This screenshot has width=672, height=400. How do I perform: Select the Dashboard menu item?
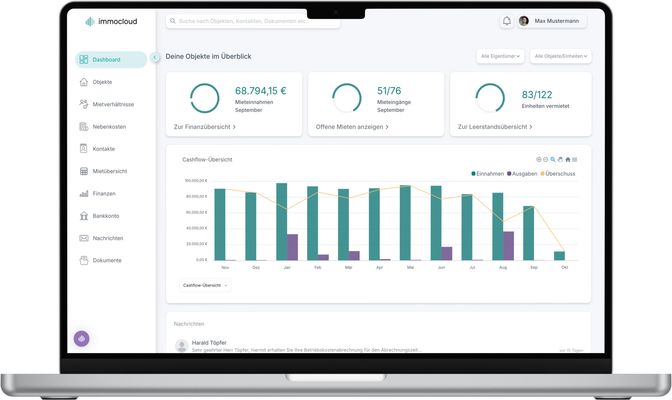pos(111,60)
